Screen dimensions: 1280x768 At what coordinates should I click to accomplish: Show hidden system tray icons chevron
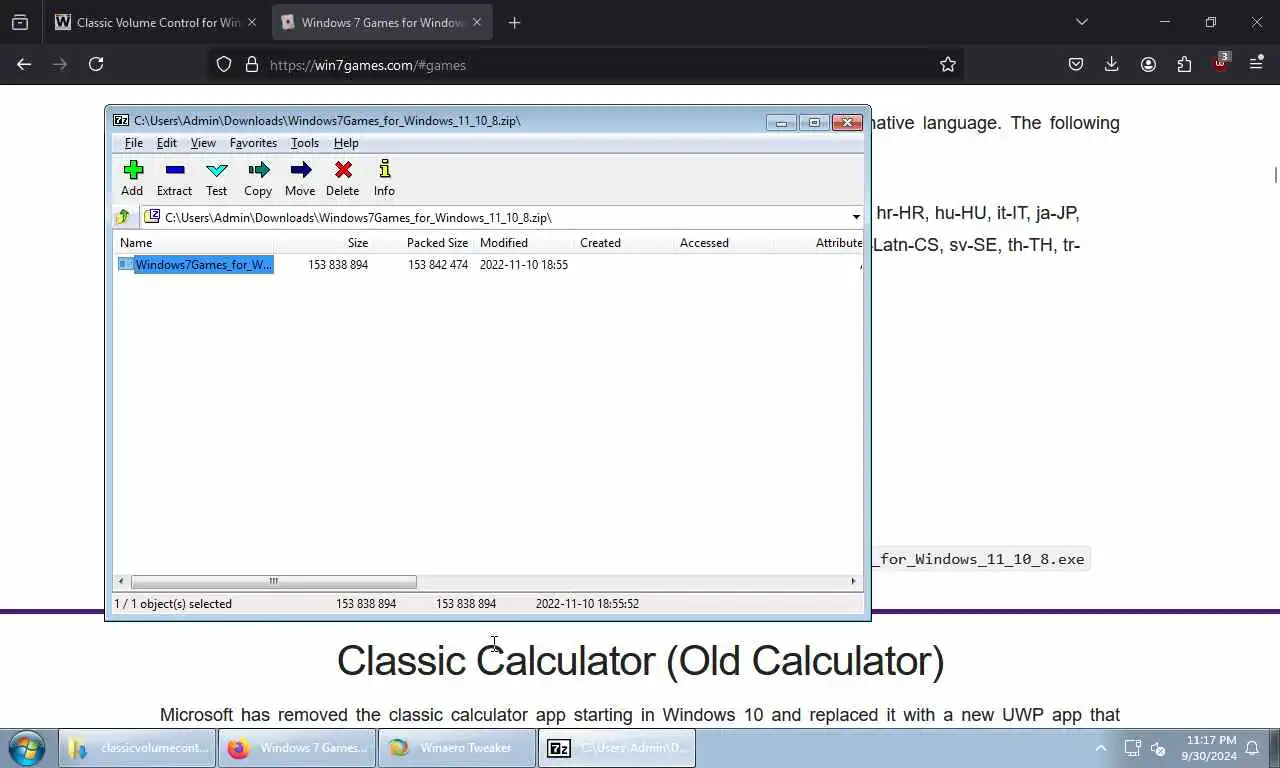click(x=1101, y=748)
